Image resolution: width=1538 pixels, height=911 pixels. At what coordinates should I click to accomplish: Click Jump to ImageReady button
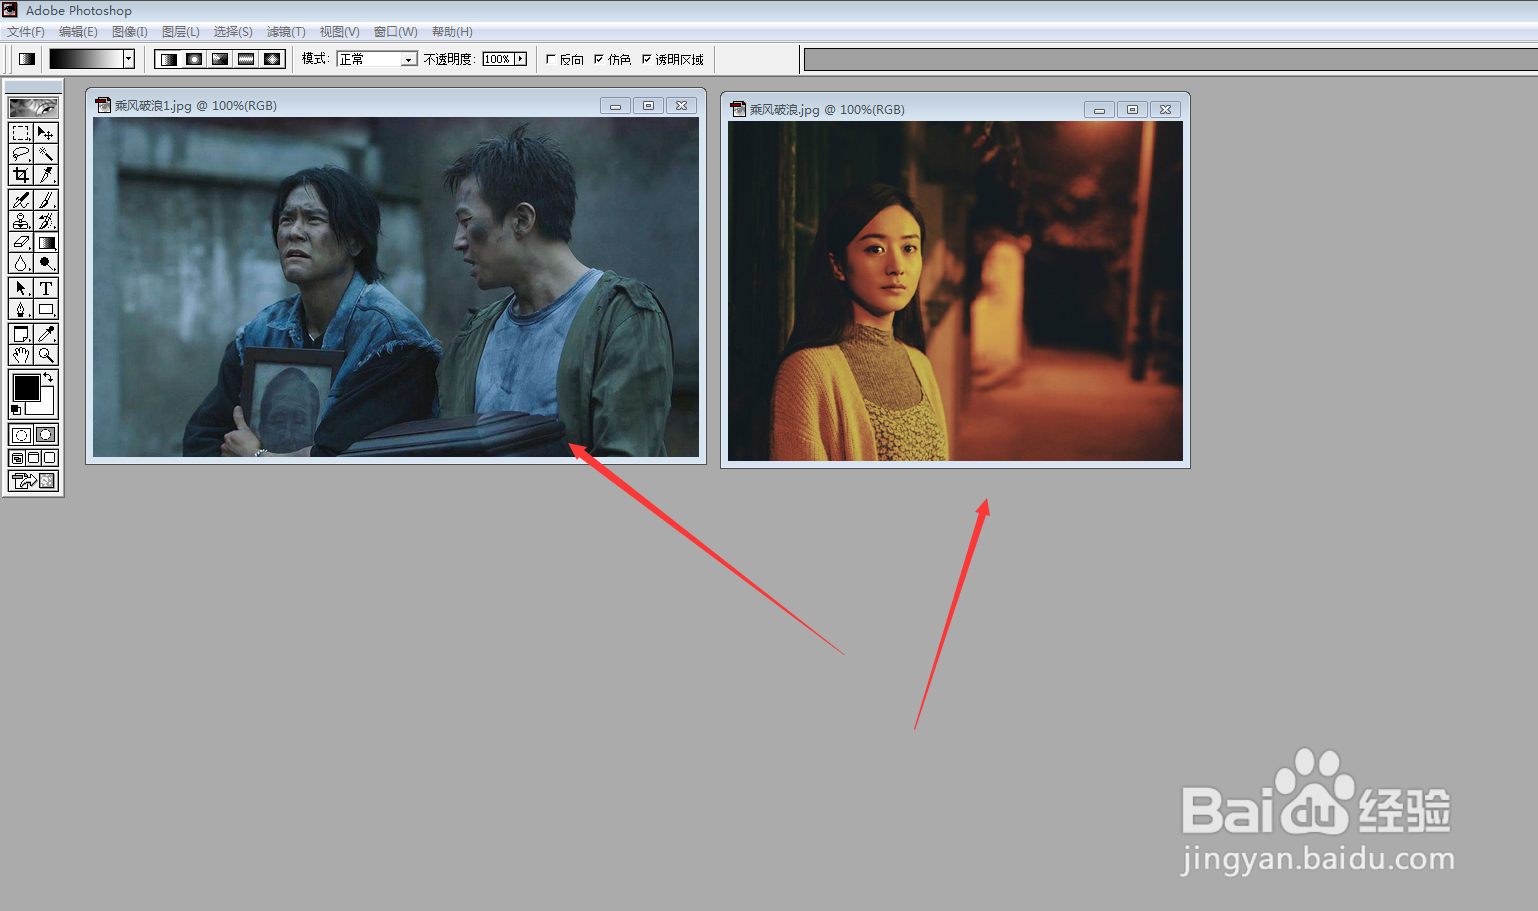tap(33, 481)
